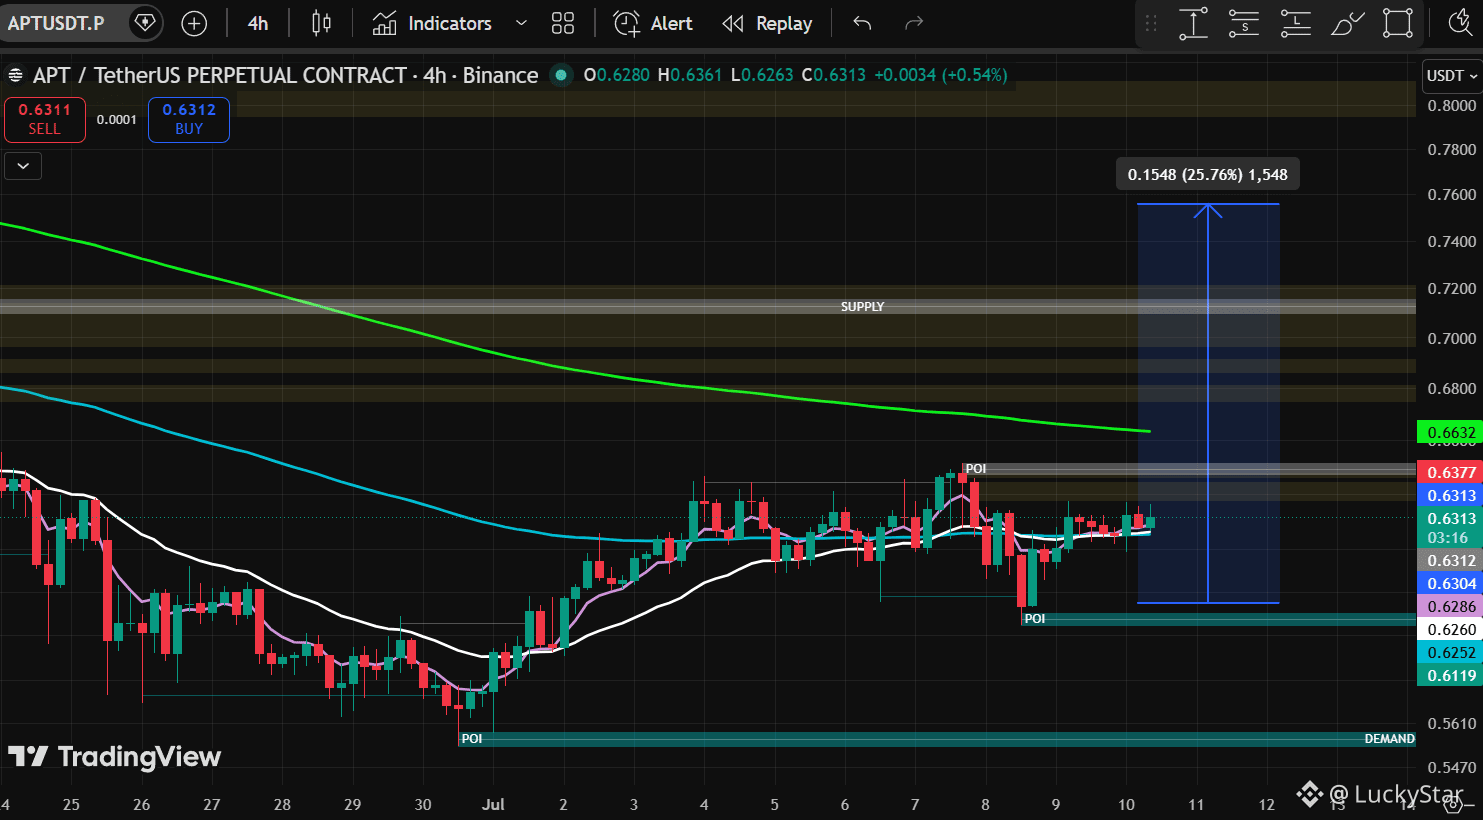Click the red 0.6377 price label

(x=1450, y=472)
